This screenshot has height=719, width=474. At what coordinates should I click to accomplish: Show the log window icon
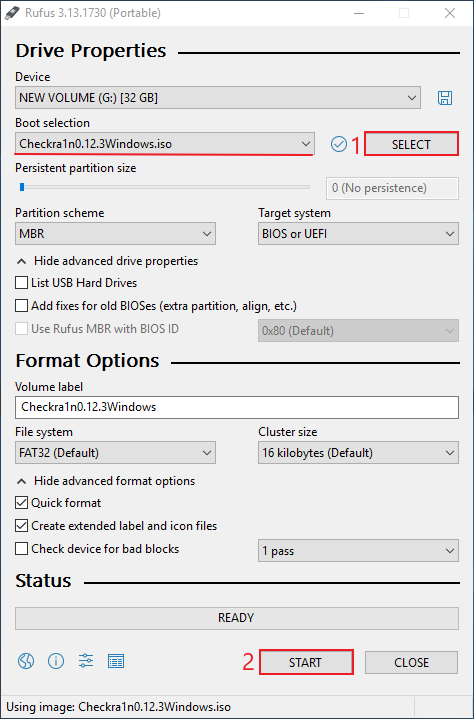pos(116,661)
